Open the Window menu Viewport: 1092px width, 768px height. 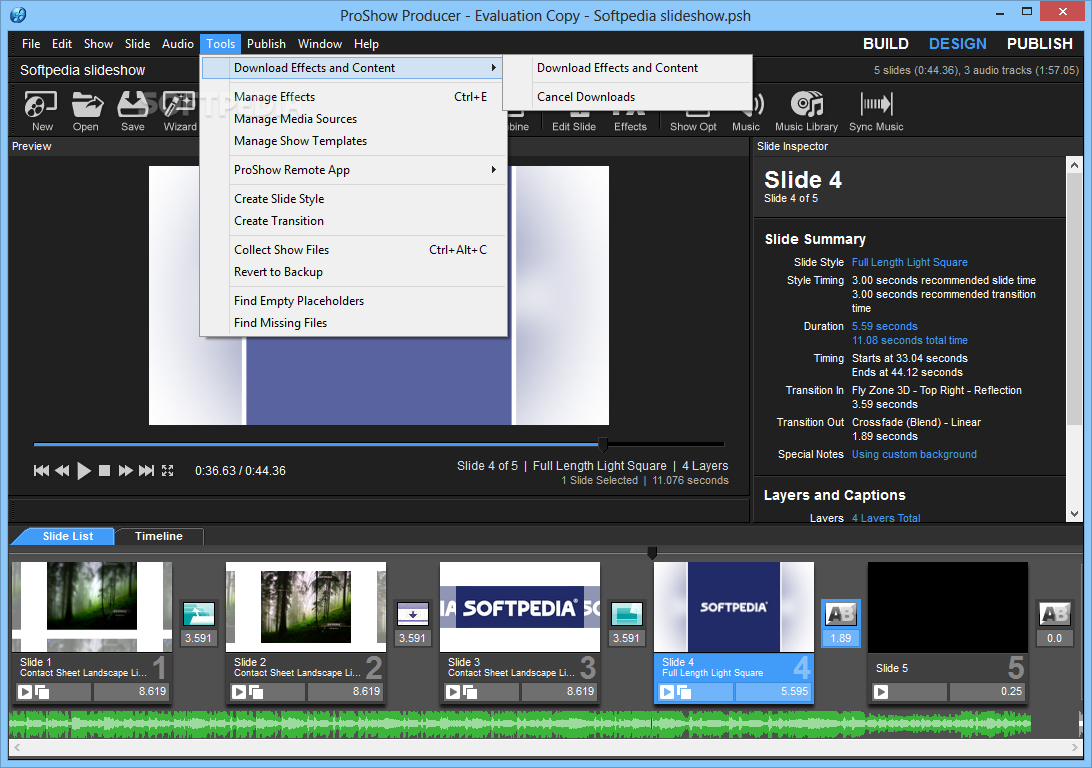(x=320, y=44)
